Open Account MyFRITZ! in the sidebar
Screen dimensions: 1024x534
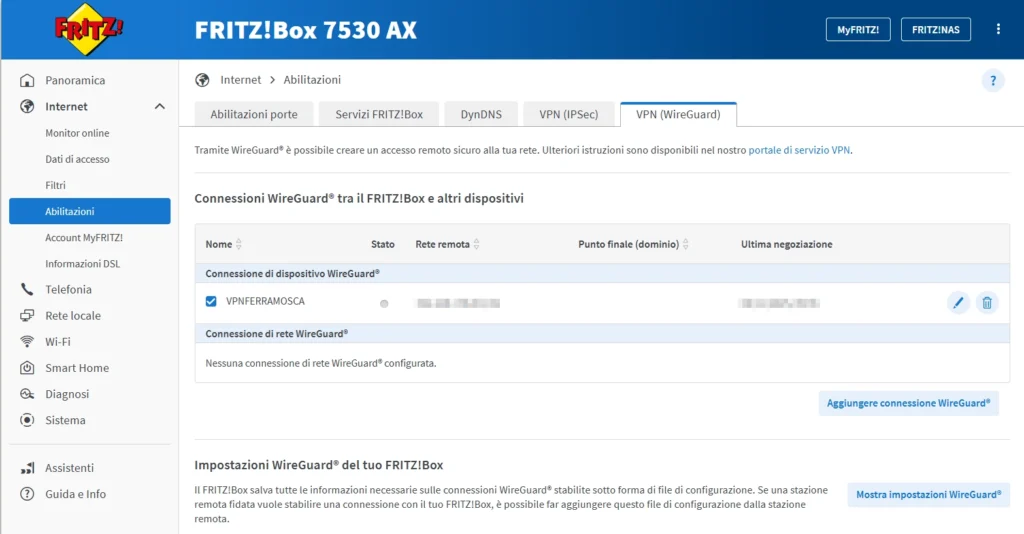coord(84,238)
